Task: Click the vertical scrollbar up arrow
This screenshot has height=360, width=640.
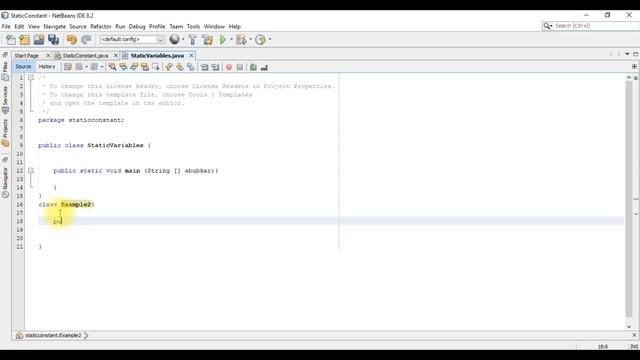Action: 629,78
